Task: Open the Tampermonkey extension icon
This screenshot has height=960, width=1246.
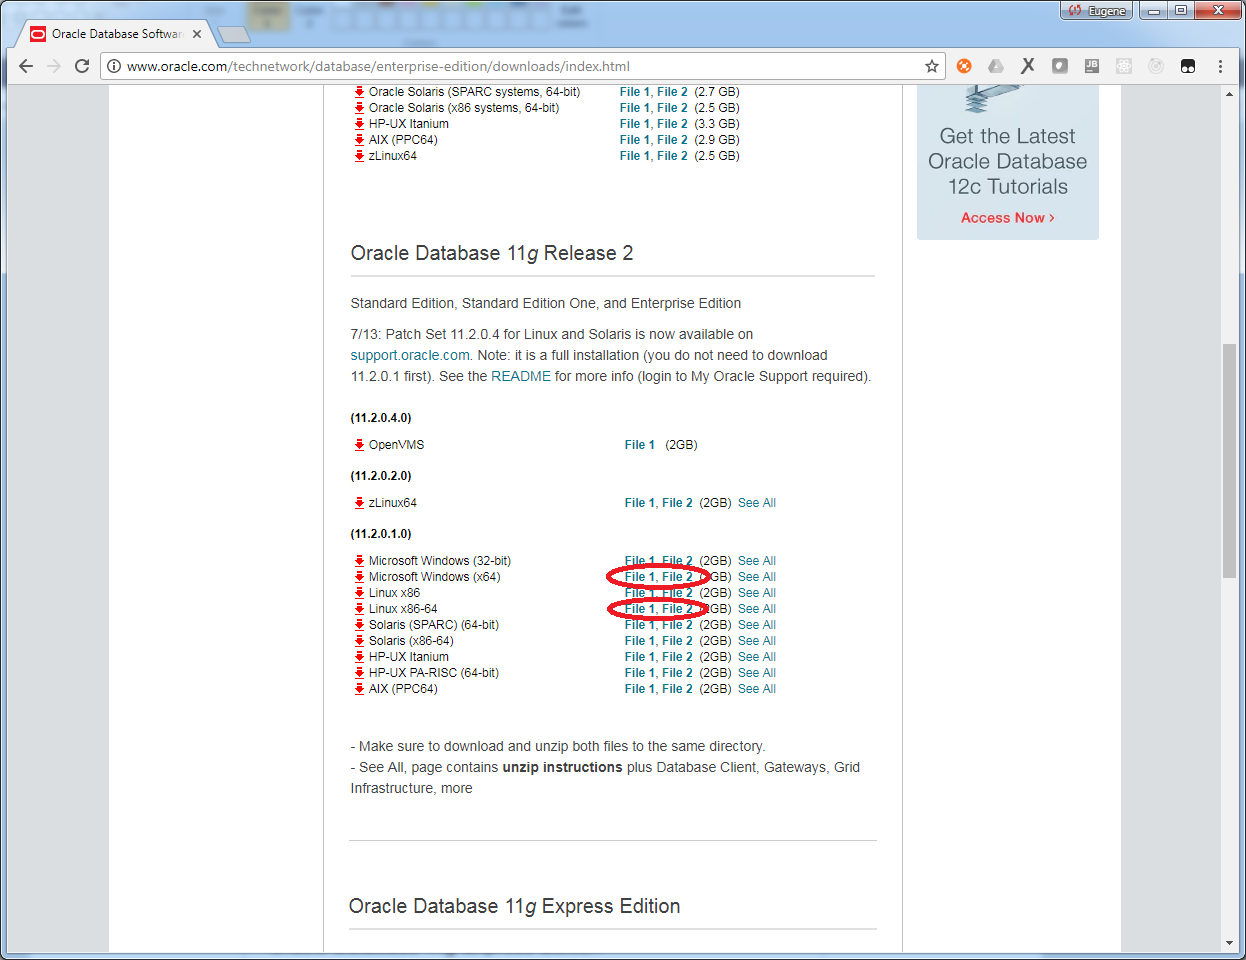Action: tap(1188, 66)
